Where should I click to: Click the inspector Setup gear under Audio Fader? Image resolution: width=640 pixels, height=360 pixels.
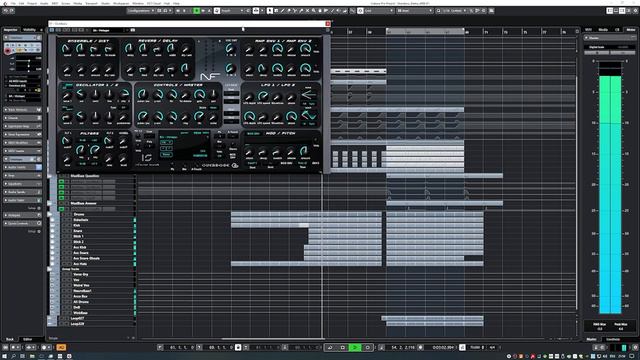click(39, 208)
